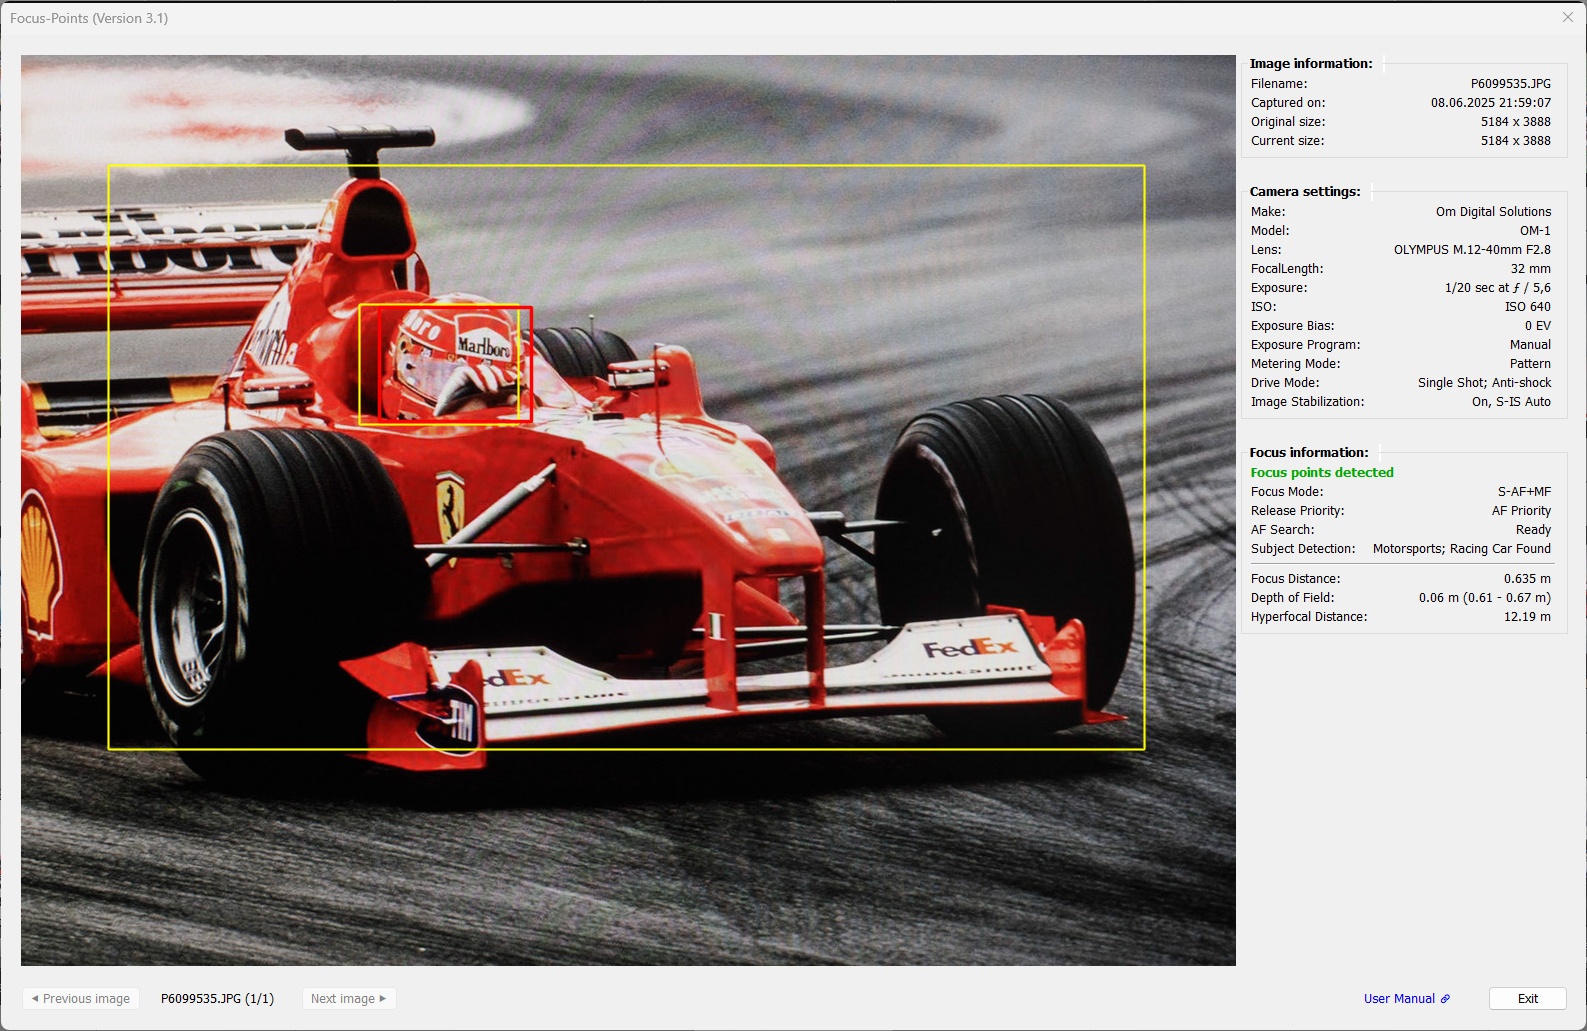This screenshot has height=1031, width=1587.
Task: Go to the Next image
Action: pyautogui.click(x=348, y=998)
